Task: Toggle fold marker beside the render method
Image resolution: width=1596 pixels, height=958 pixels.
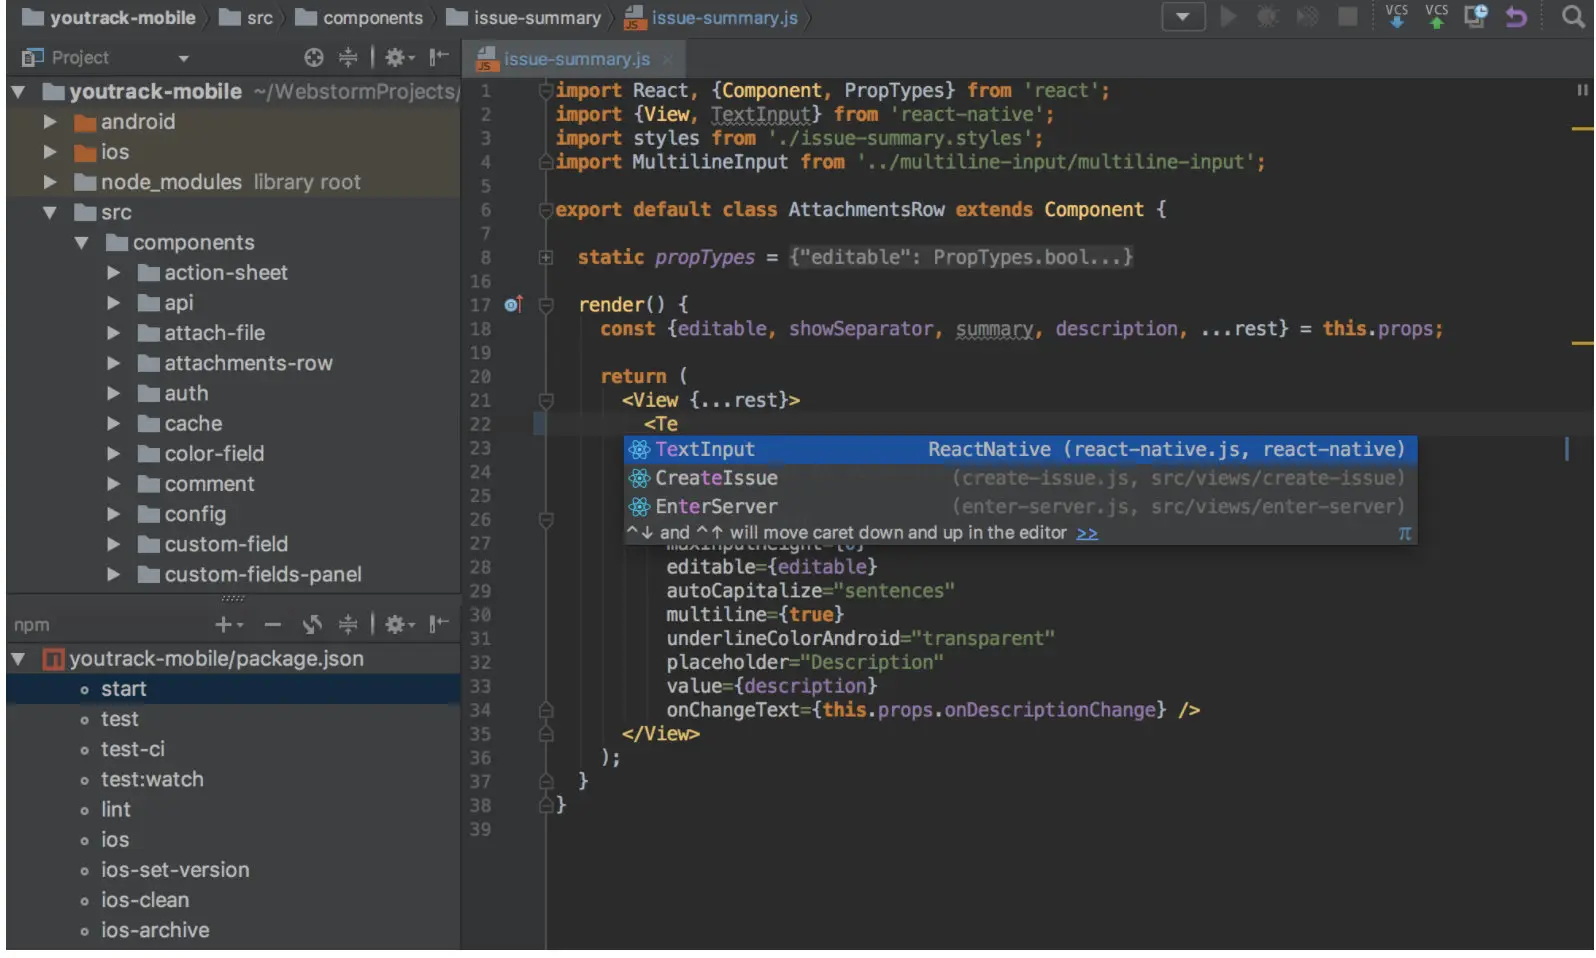Action: click(546, 305)
